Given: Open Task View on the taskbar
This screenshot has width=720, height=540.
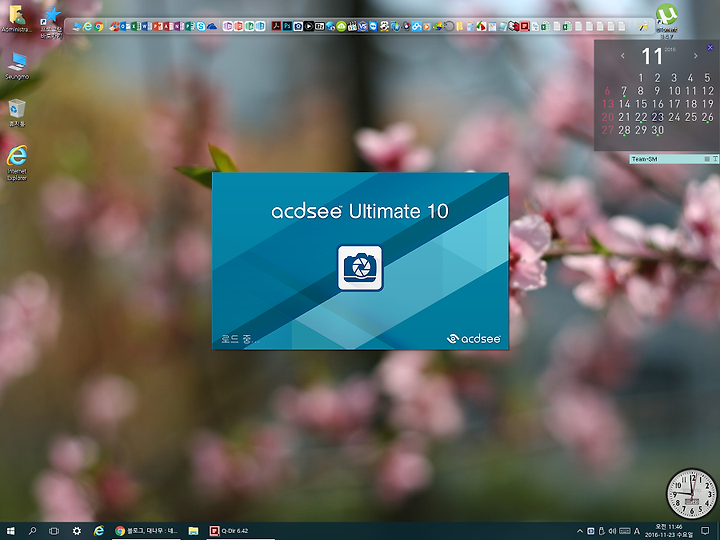Looking at the screenshot, I should click(x=54, y=531).
